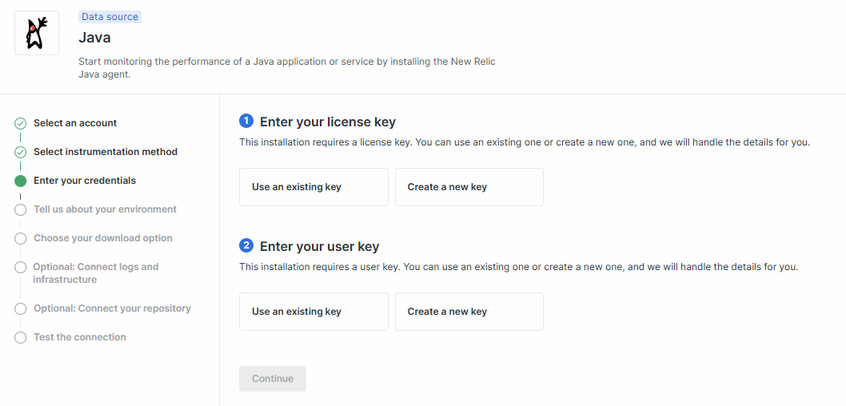846x406 pixels.
Task: Click the Data source tag label
Action: coord(110,17)
